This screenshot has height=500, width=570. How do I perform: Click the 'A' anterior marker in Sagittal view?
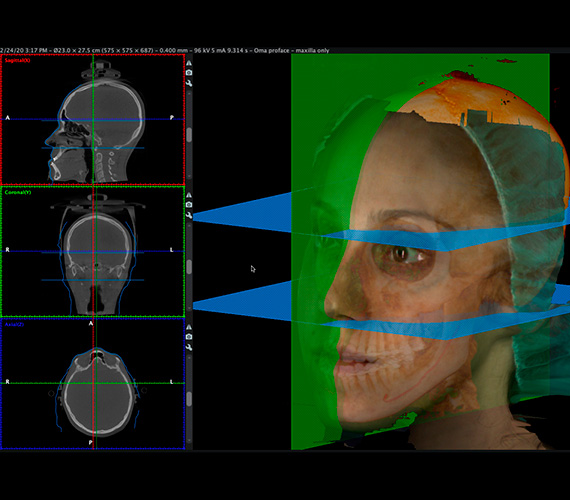(8, 118)
